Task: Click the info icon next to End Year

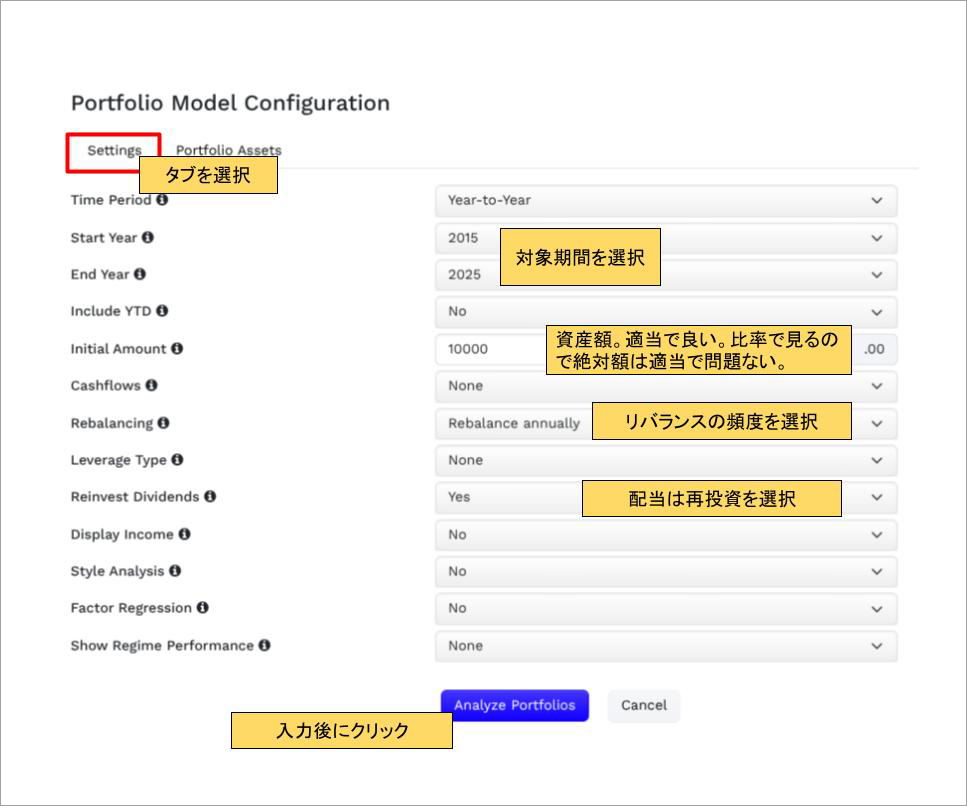Action: coord(140,274)
